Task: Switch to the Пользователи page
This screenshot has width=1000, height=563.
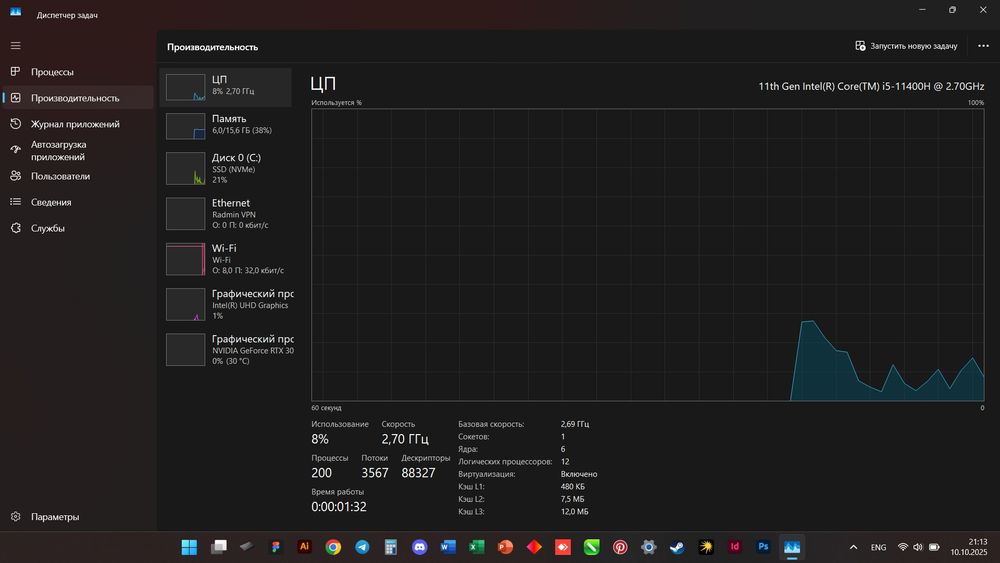Action: (78, 176)
